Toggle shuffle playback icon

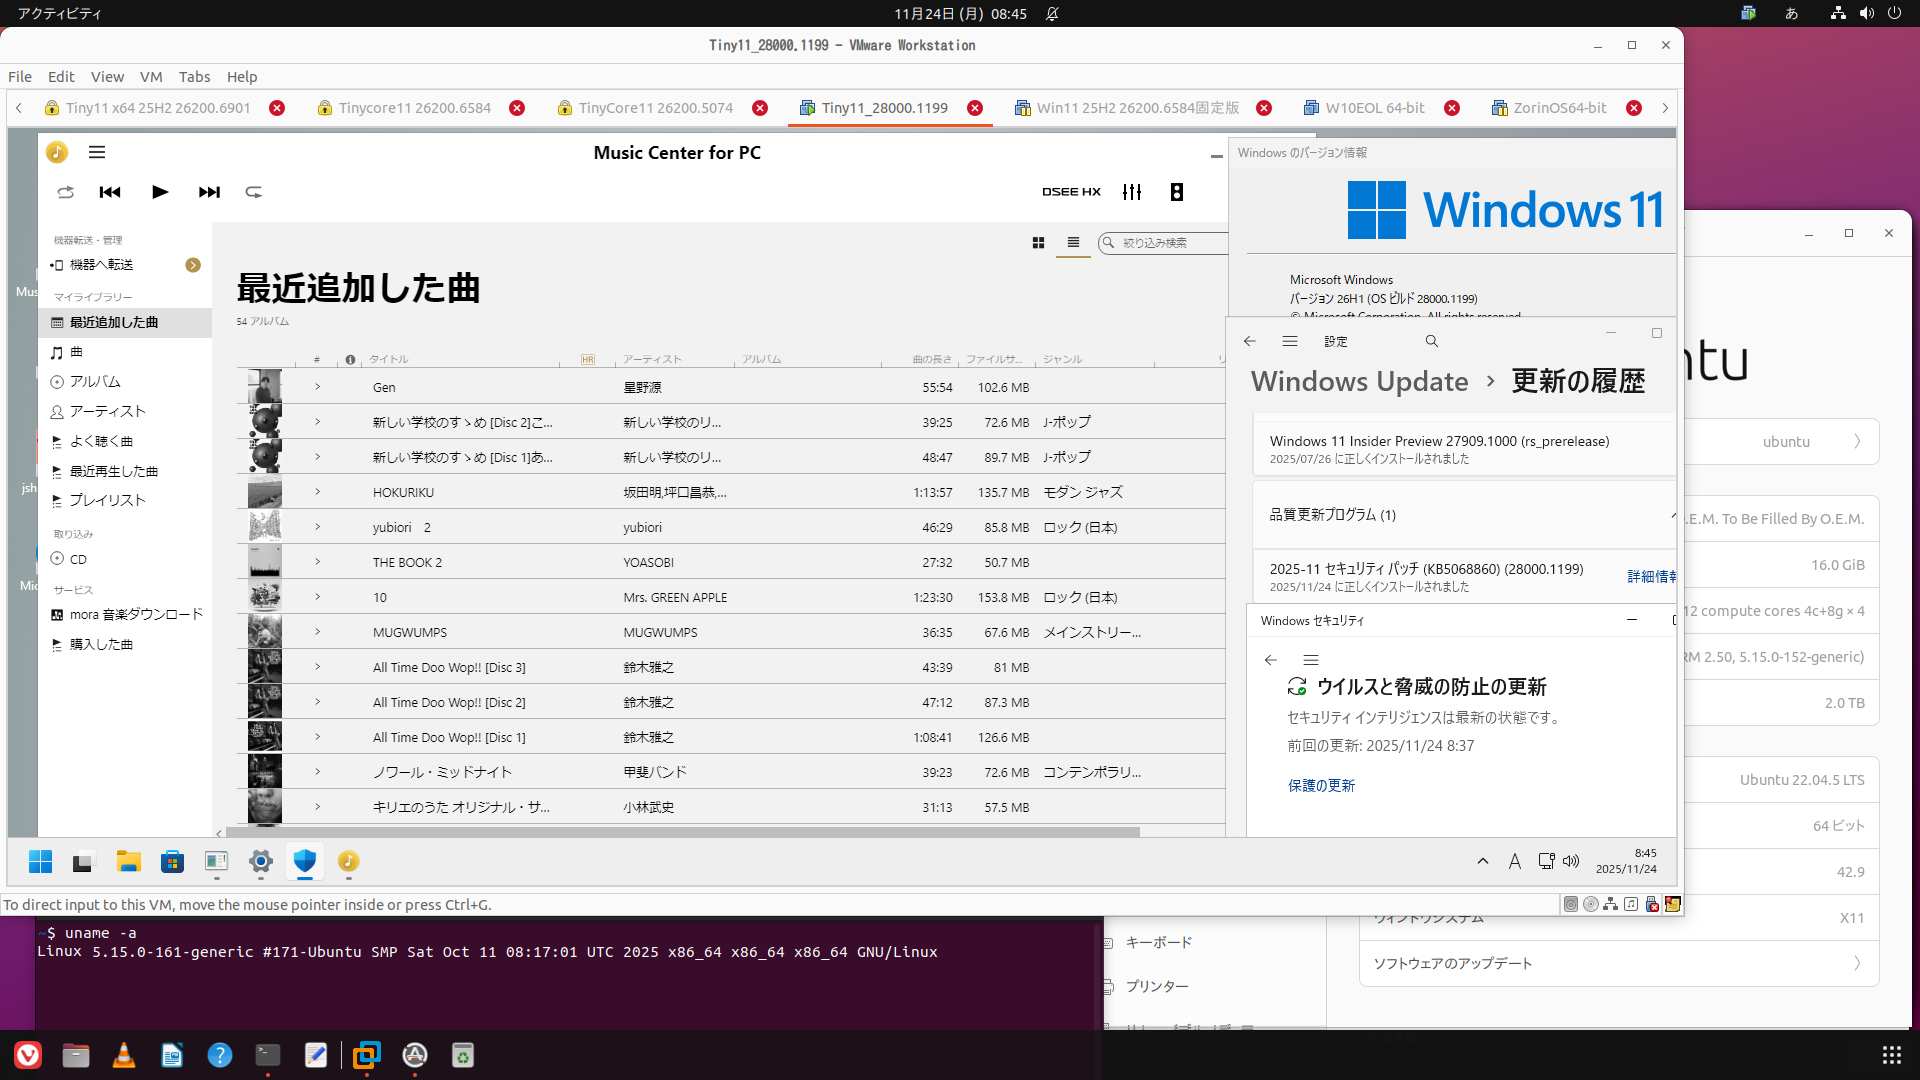[x=66, y=192]
